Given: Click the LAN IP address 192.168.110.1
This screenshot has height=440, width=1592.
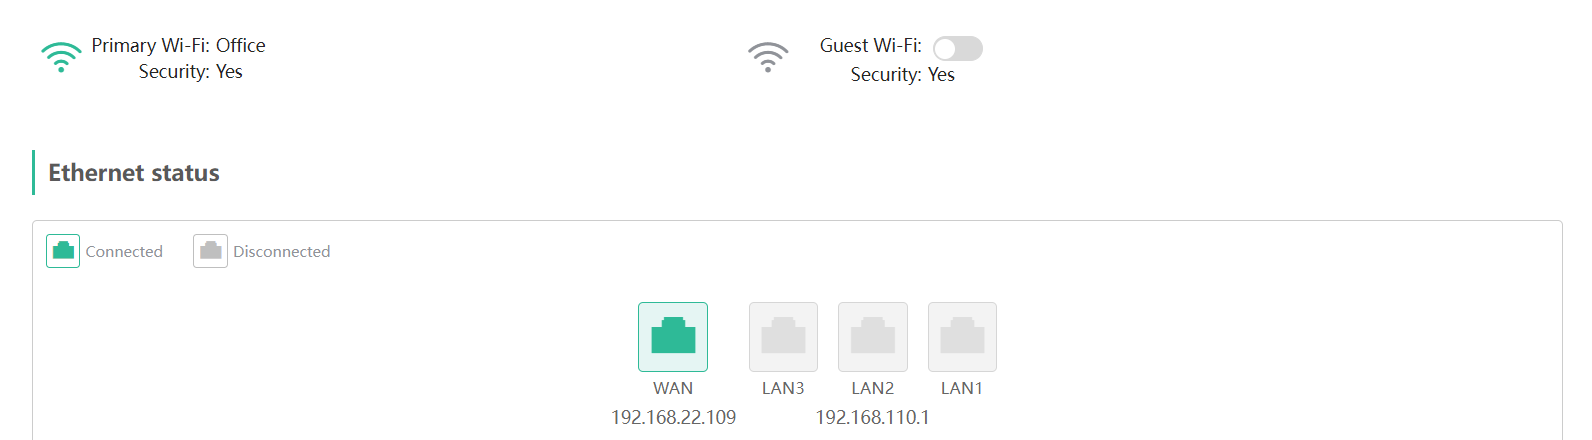Looking at the screenshot, I should pyautogui.click(x=872, y=417).
